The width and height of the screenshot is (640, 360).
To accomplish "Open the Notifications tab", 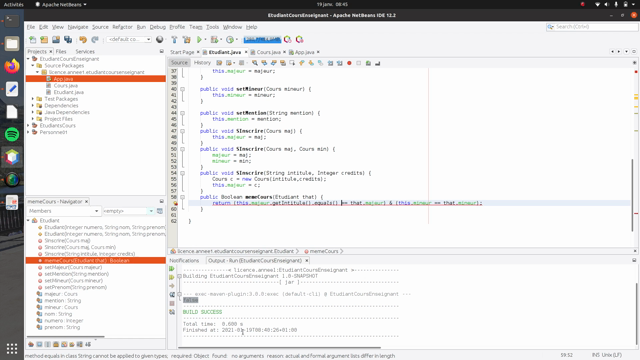I will pos(184,260).
